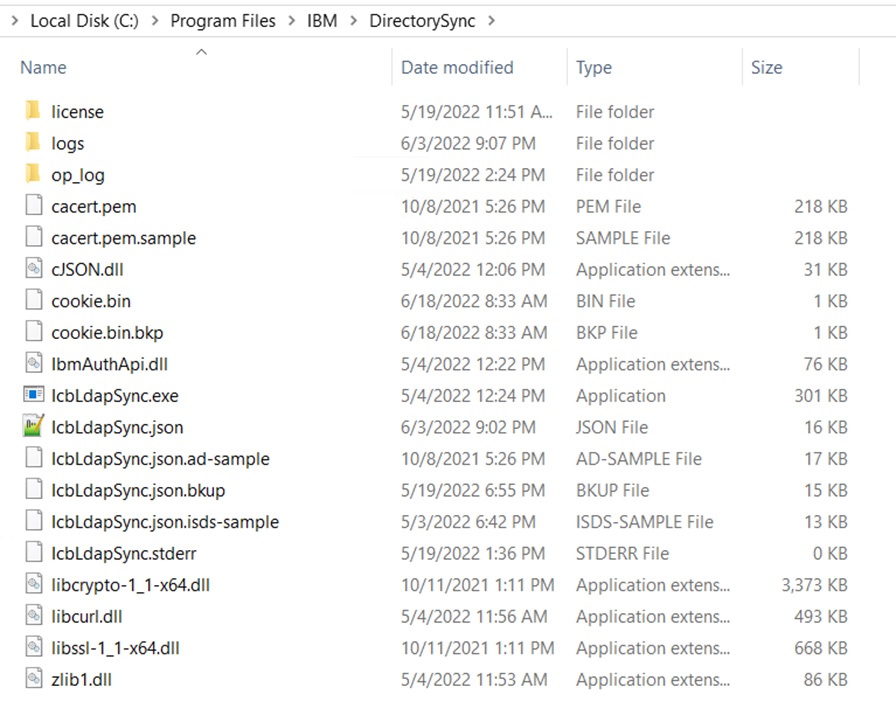896x710 pixels.
Task: Click the libssl-1_1-x64.dll file icon
Action: (34, 647)
